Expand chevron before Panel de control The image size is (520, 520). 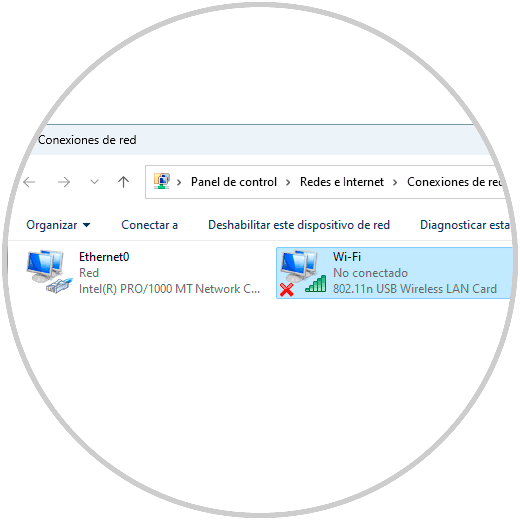[179, 182]
